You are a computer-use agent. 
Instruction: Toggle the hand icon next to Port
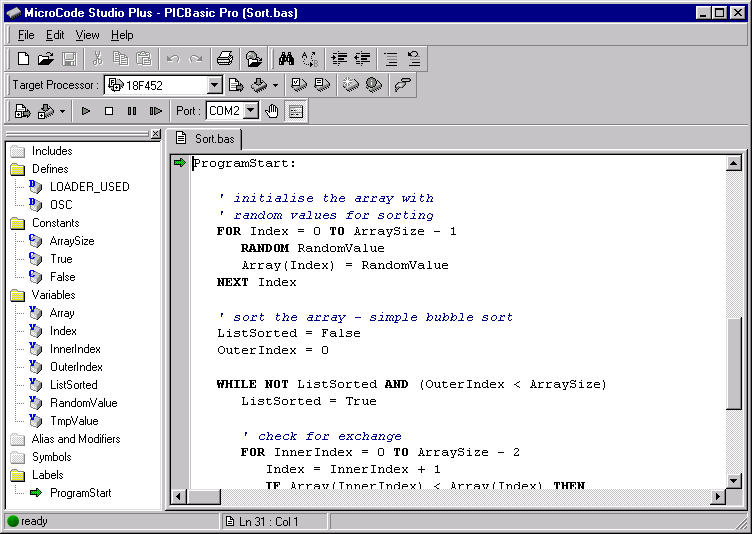click(272, 111)
